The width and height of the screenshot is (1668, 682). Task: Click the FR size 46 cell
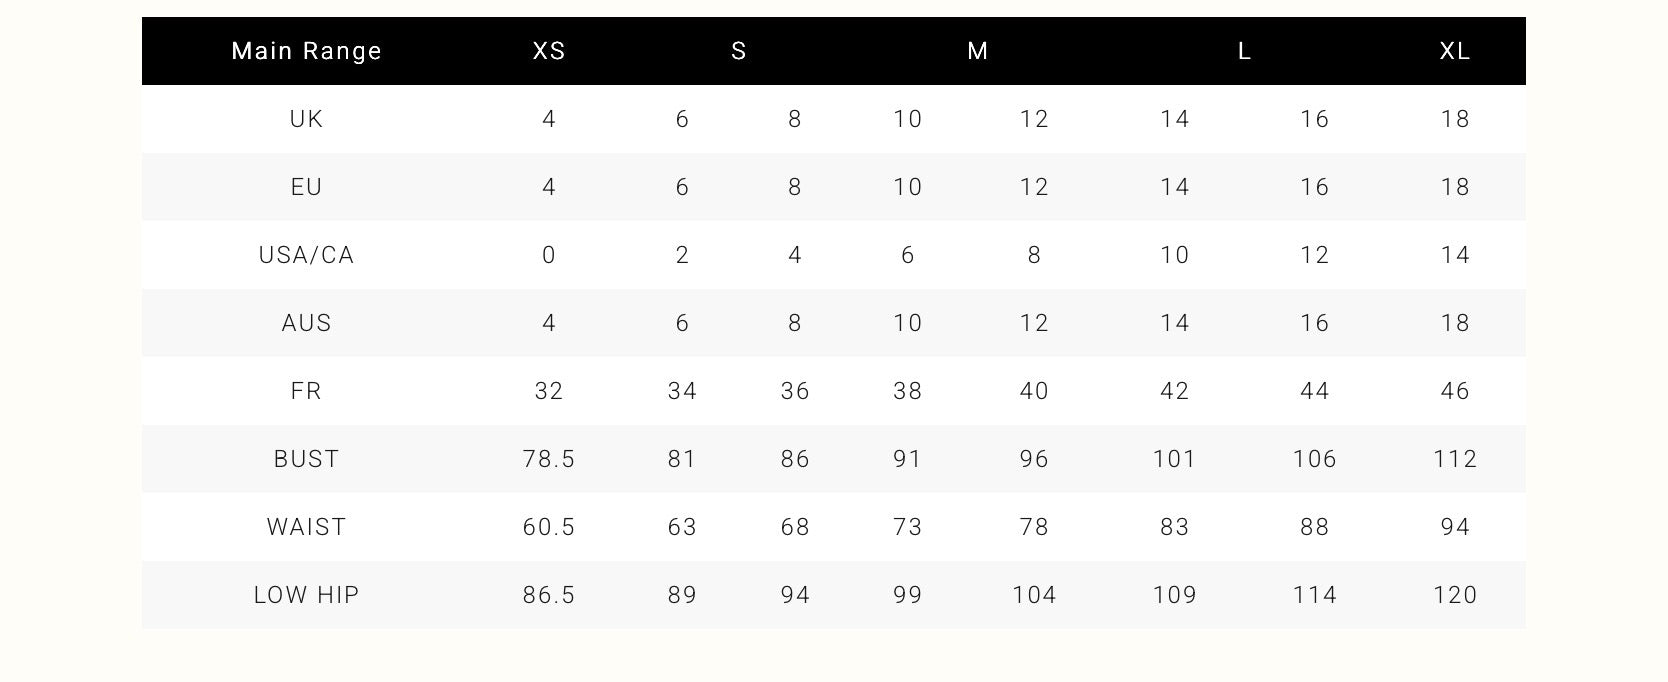[1455, 391]
